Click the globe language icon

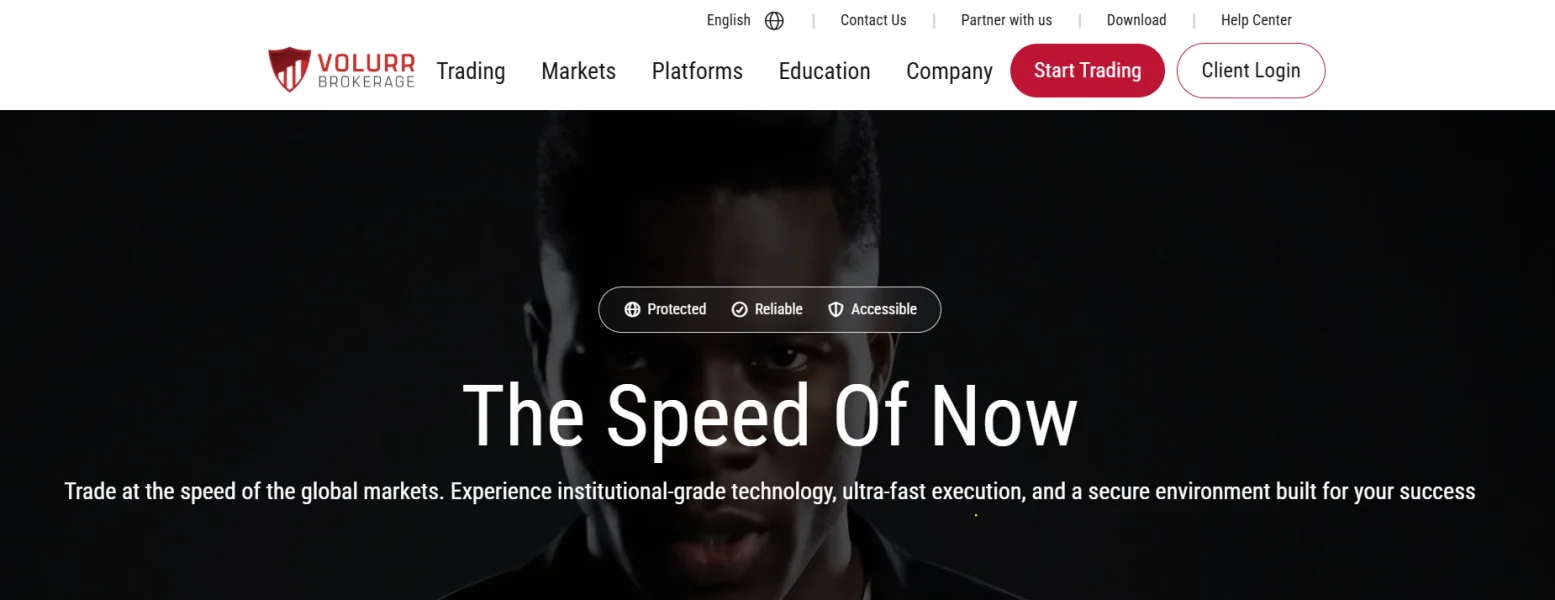[774, 21]
